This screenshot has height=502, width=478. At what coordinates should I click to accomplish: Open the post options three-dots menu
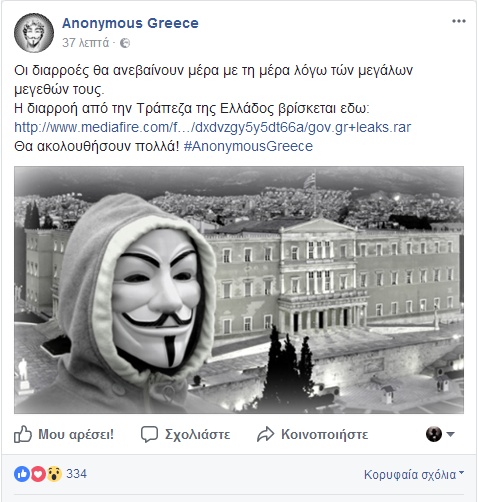pos(459,21)
